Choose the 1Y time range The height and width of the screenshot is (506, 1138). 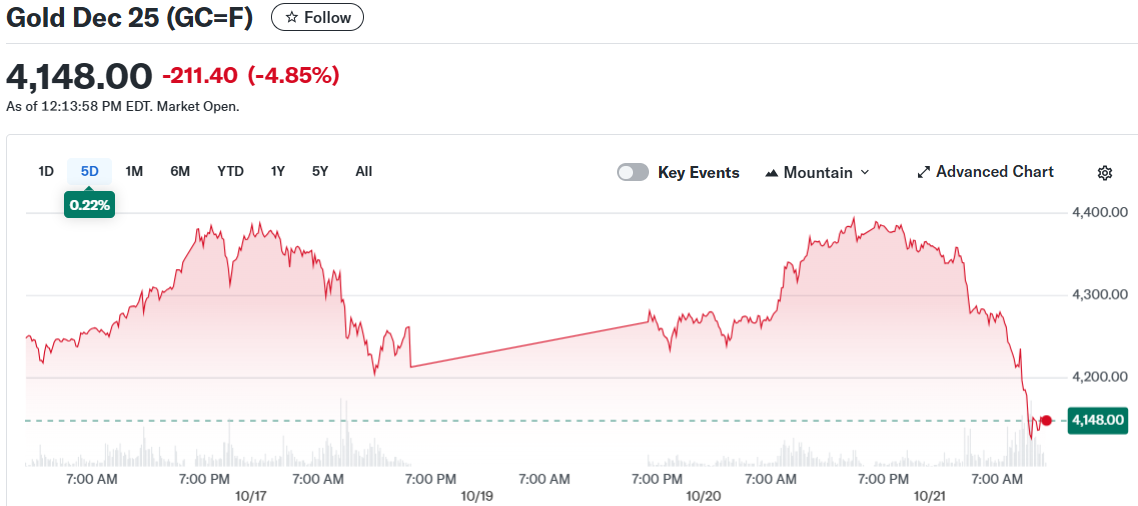coord(278,171)
